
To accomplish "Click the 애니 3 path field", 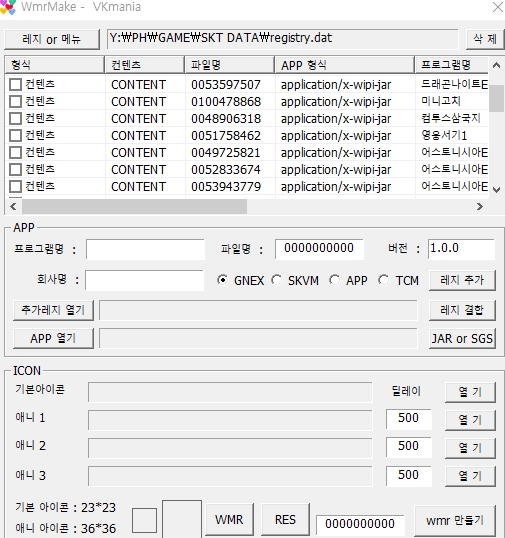I will click(x=230, y=476).
